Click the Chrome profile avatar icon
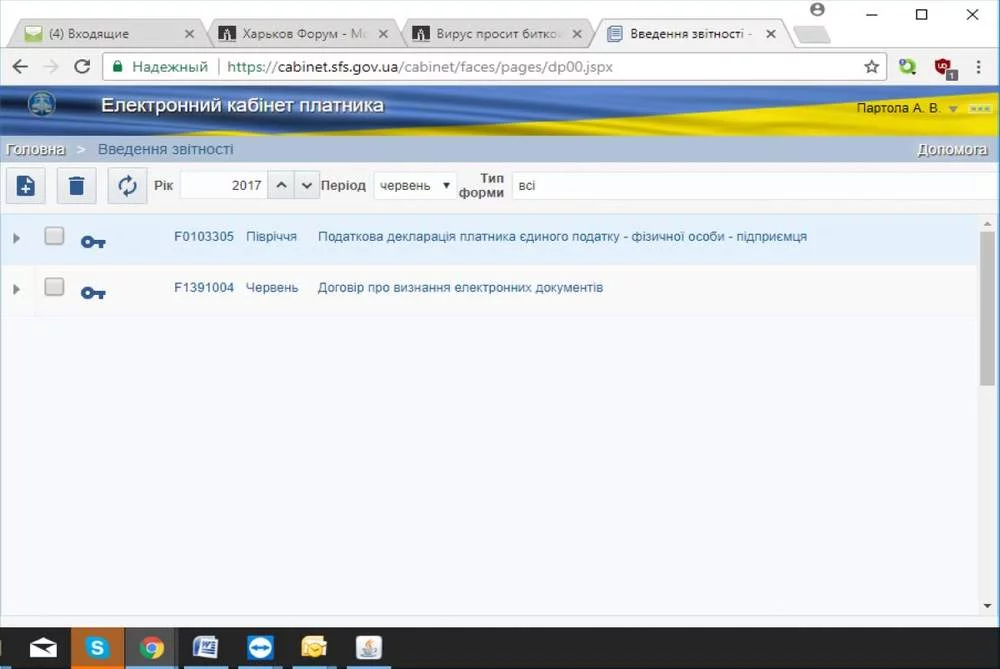The width and height of the screenshot is (1000, 669). [817, 10]
